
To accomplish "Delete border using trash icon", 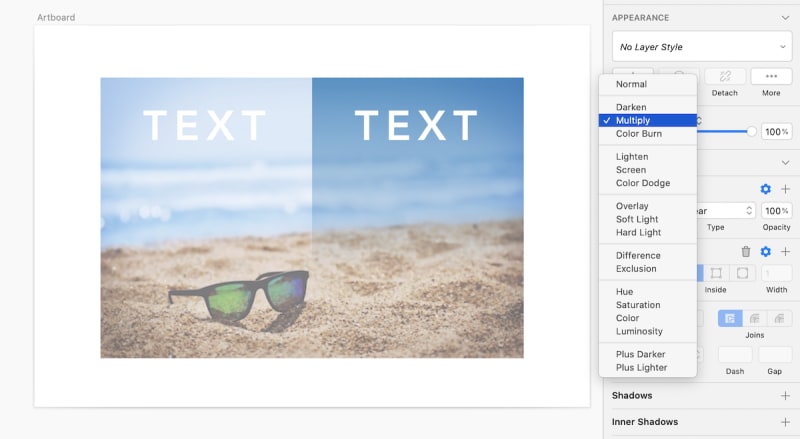I will 745,251.
